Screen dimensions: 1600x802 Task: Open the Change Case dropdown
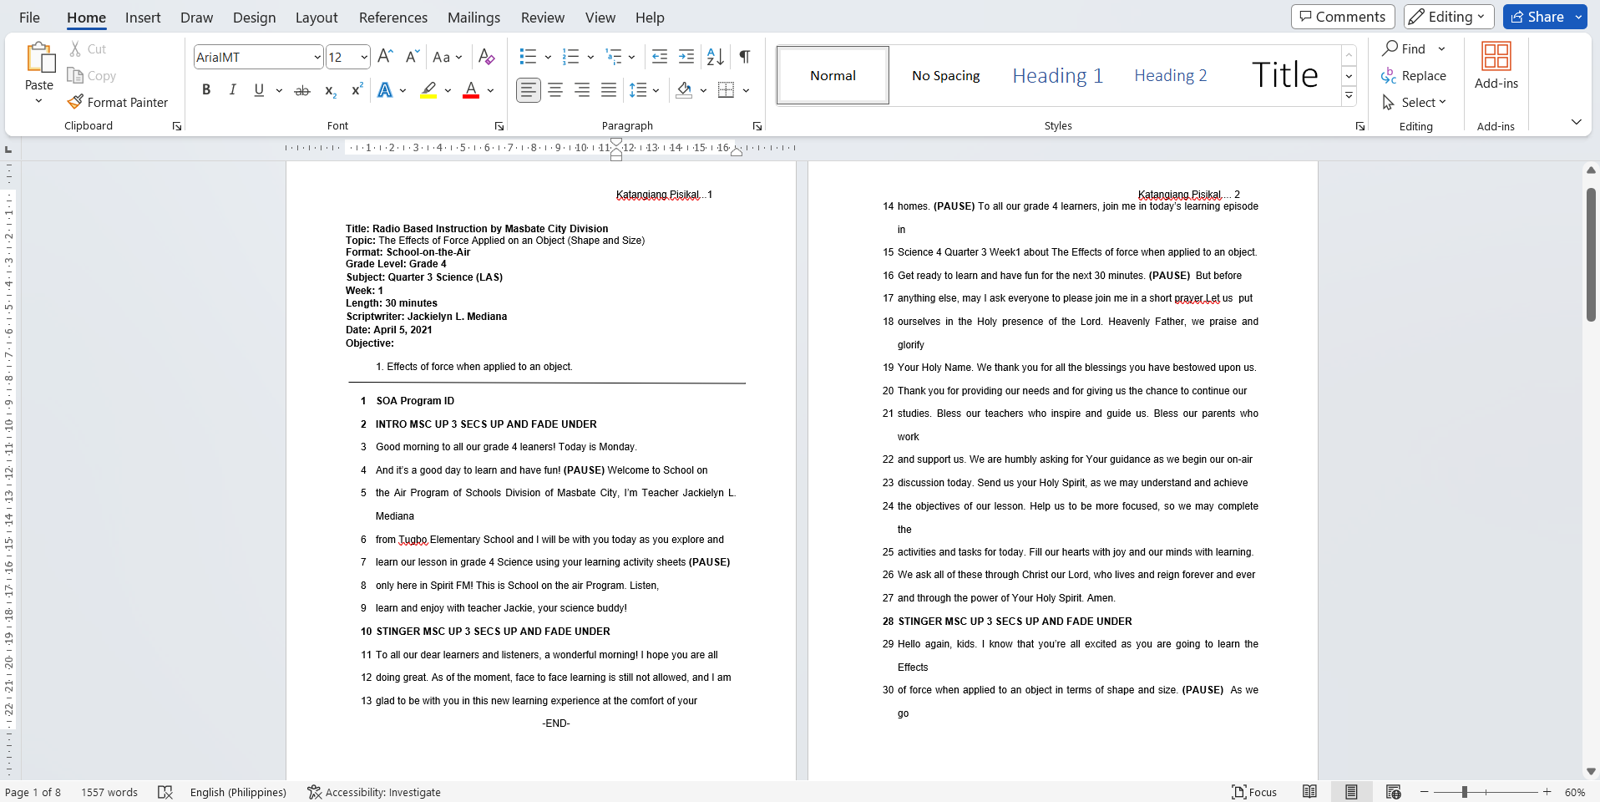coord(447,57)
